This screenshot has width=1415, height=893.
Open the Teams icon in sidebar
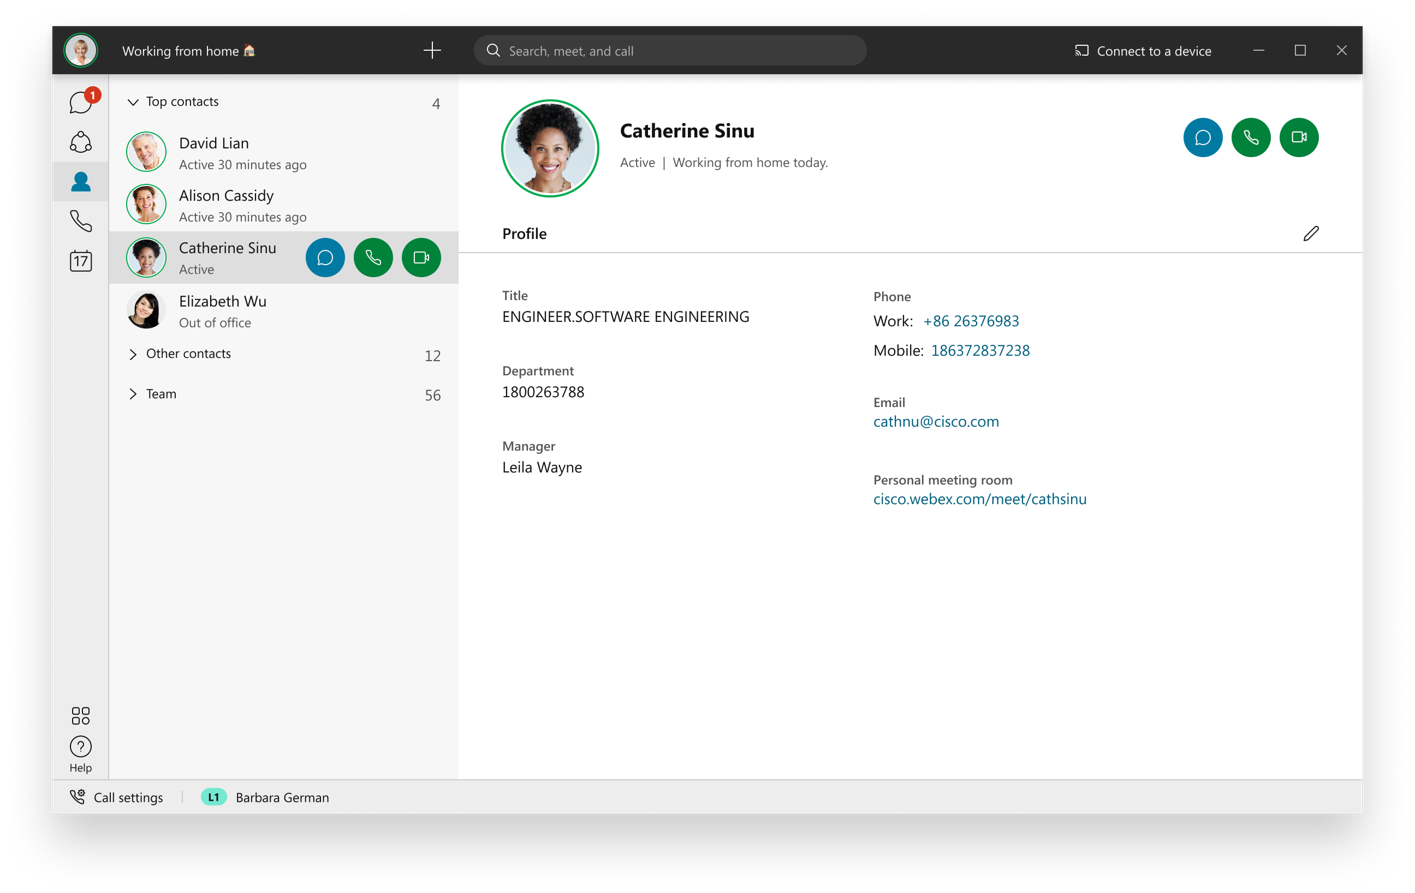[81, 142]
